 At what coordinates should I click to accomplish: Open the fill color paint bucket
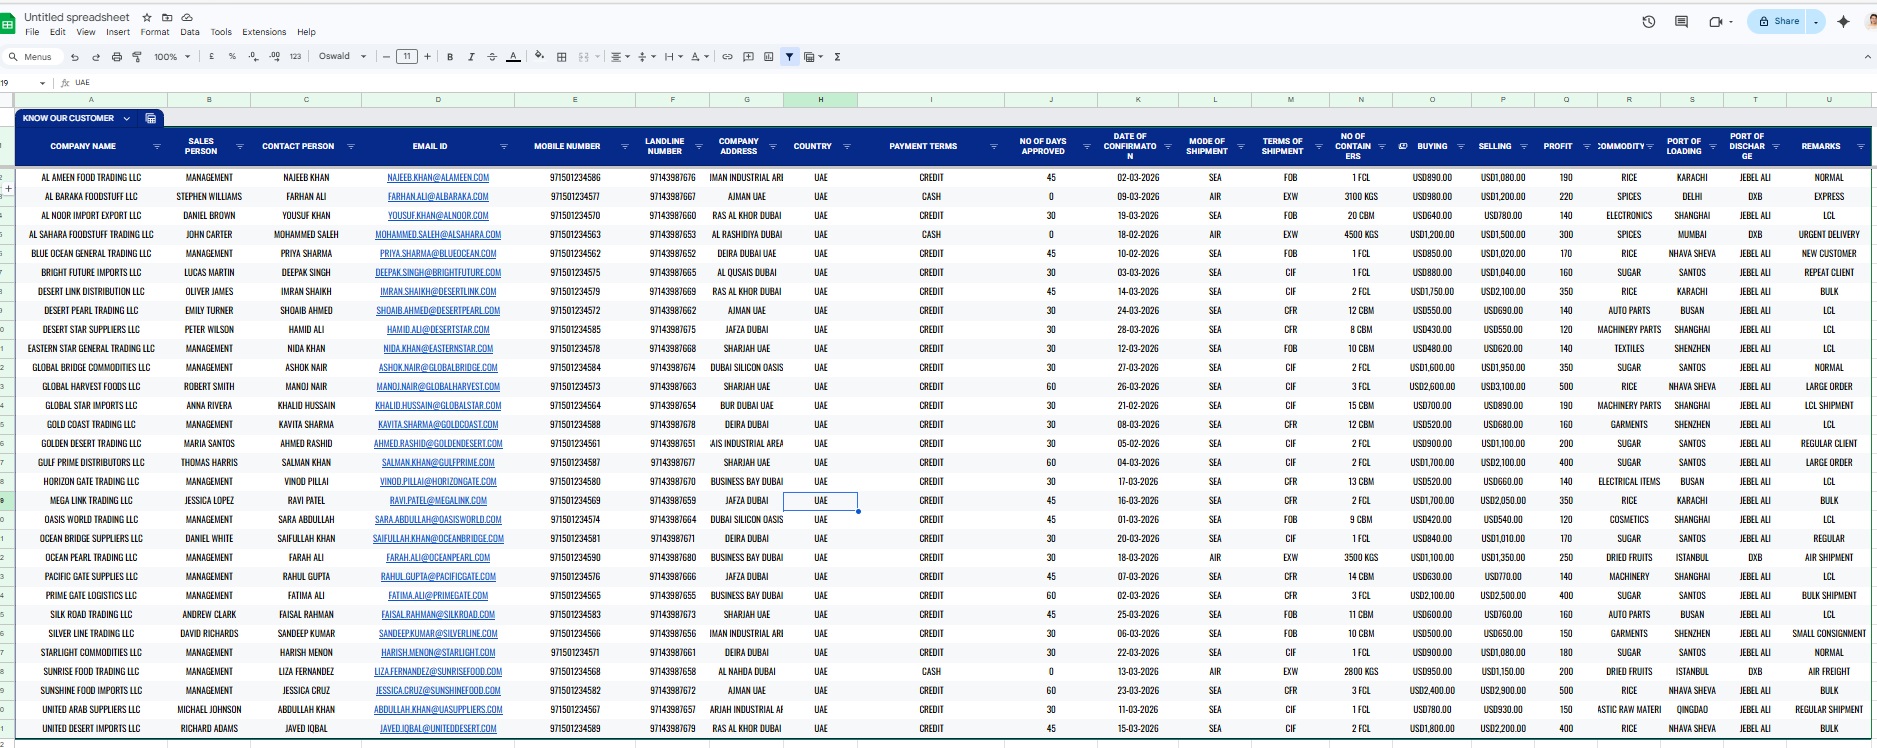[x=539, y=57]
